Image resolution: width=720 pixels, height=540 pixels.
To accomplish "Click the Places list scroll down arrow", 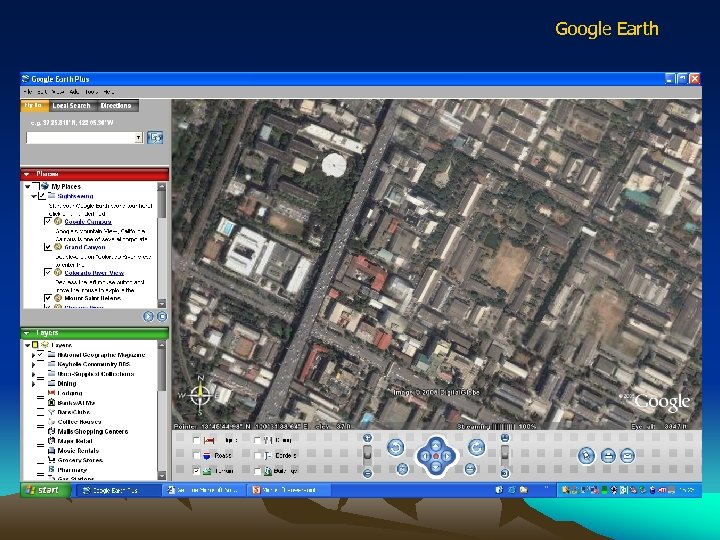I will point(162,304).
